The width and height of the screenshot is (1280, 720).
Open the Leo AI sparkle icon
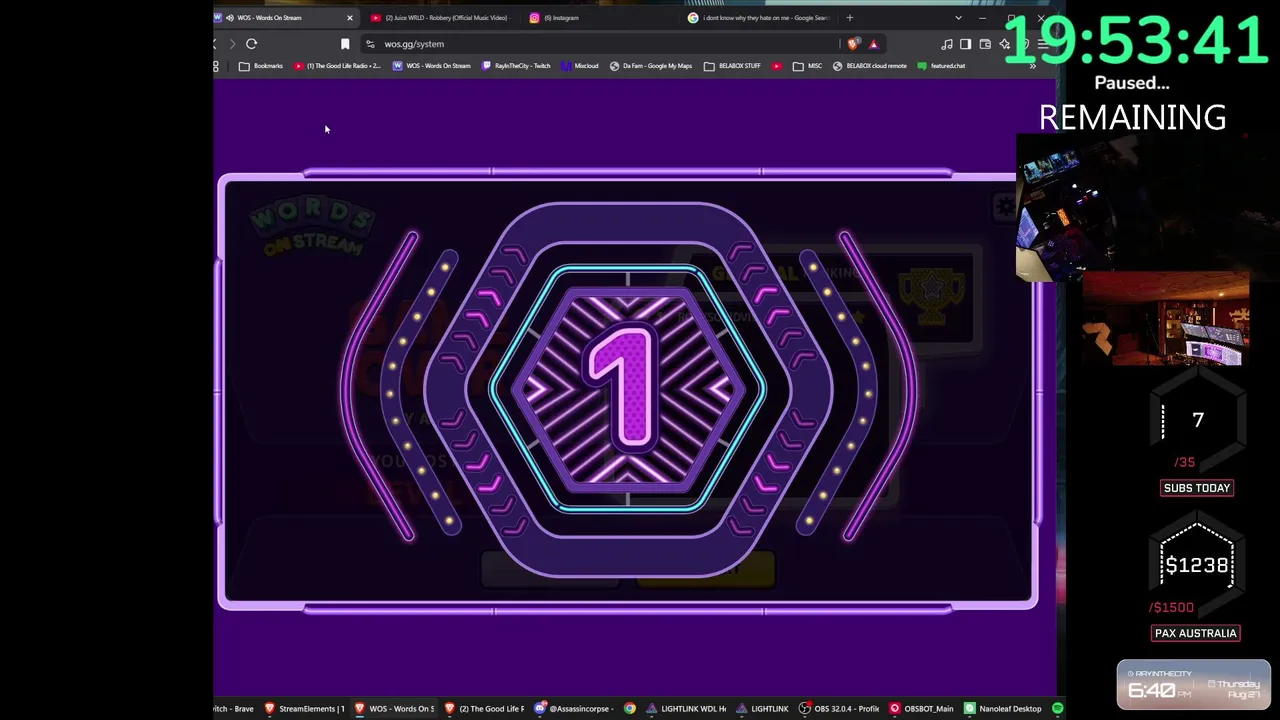(1004, 44)
